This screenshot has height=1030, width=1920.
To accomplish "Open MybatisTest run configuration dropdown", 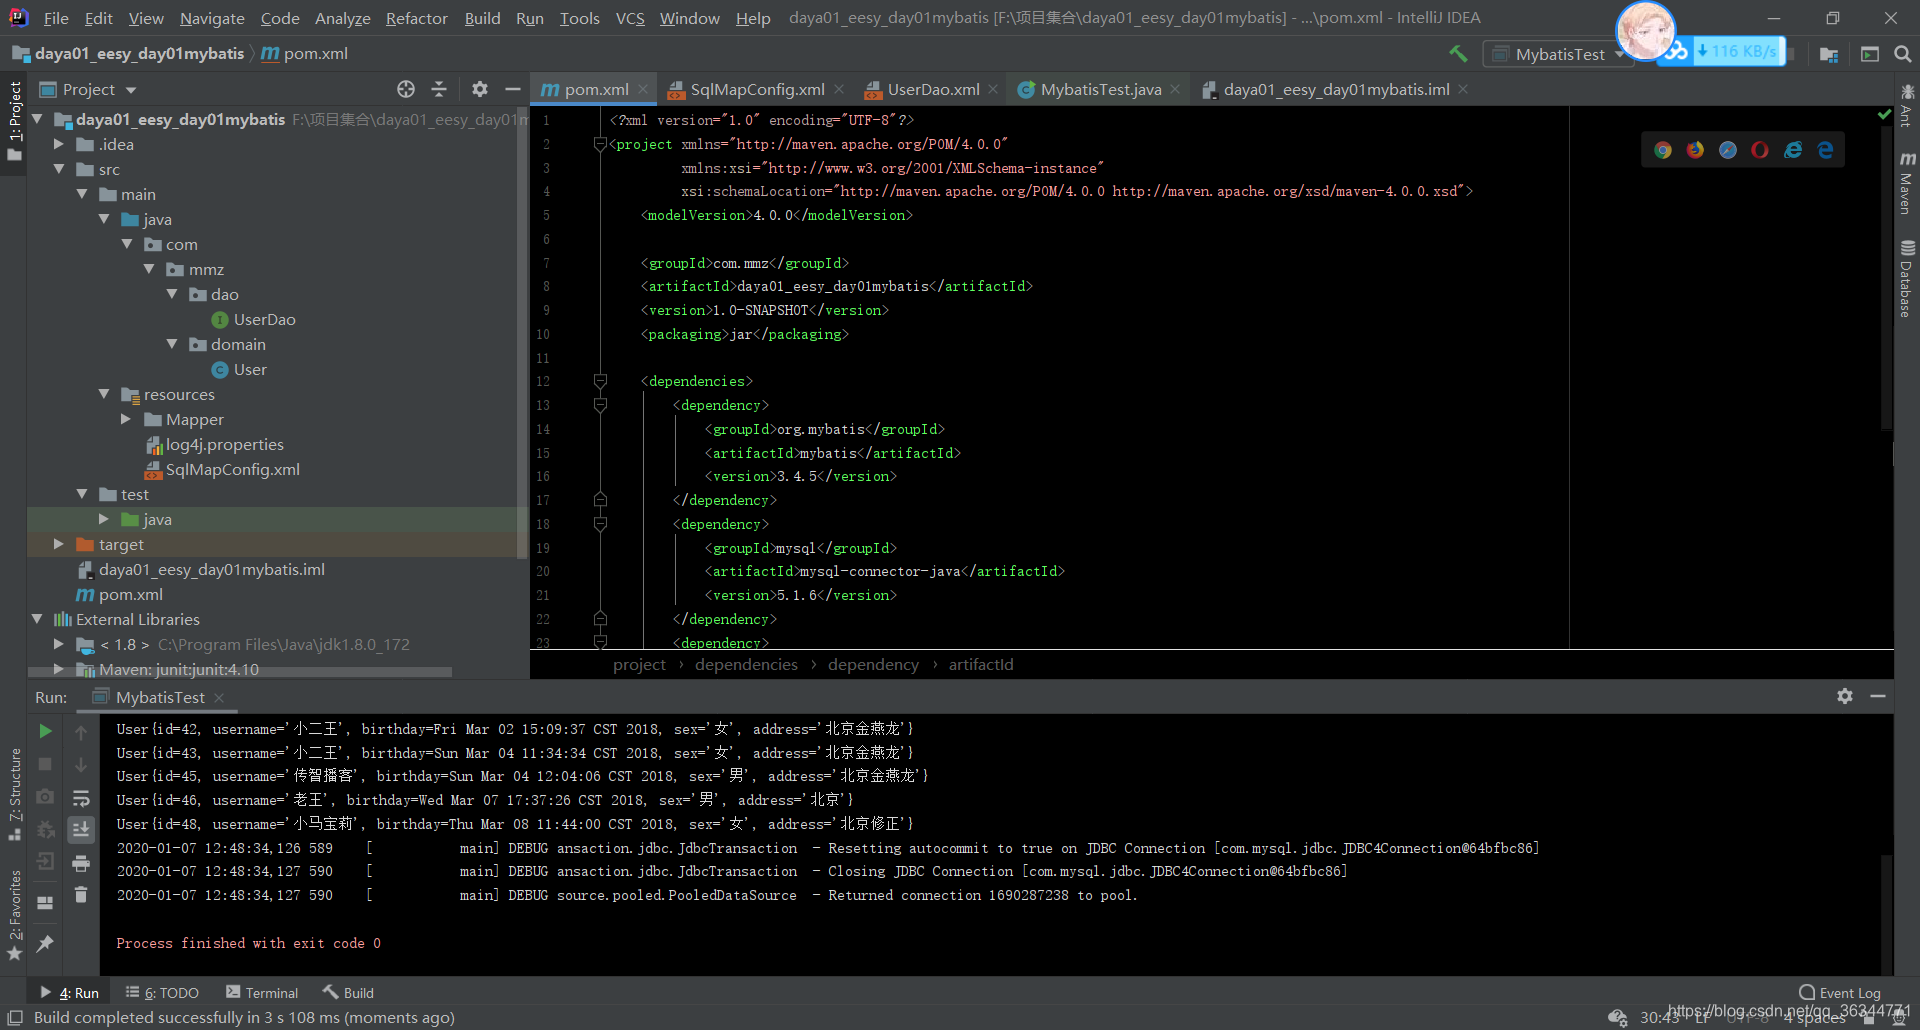I will click(1558, 54).
